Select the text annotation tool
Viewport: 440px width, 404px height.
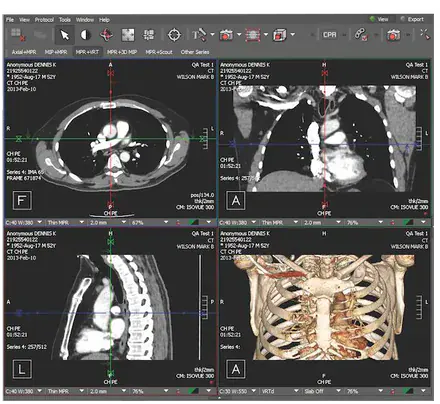pyautogui.click(x=199, y=35)
